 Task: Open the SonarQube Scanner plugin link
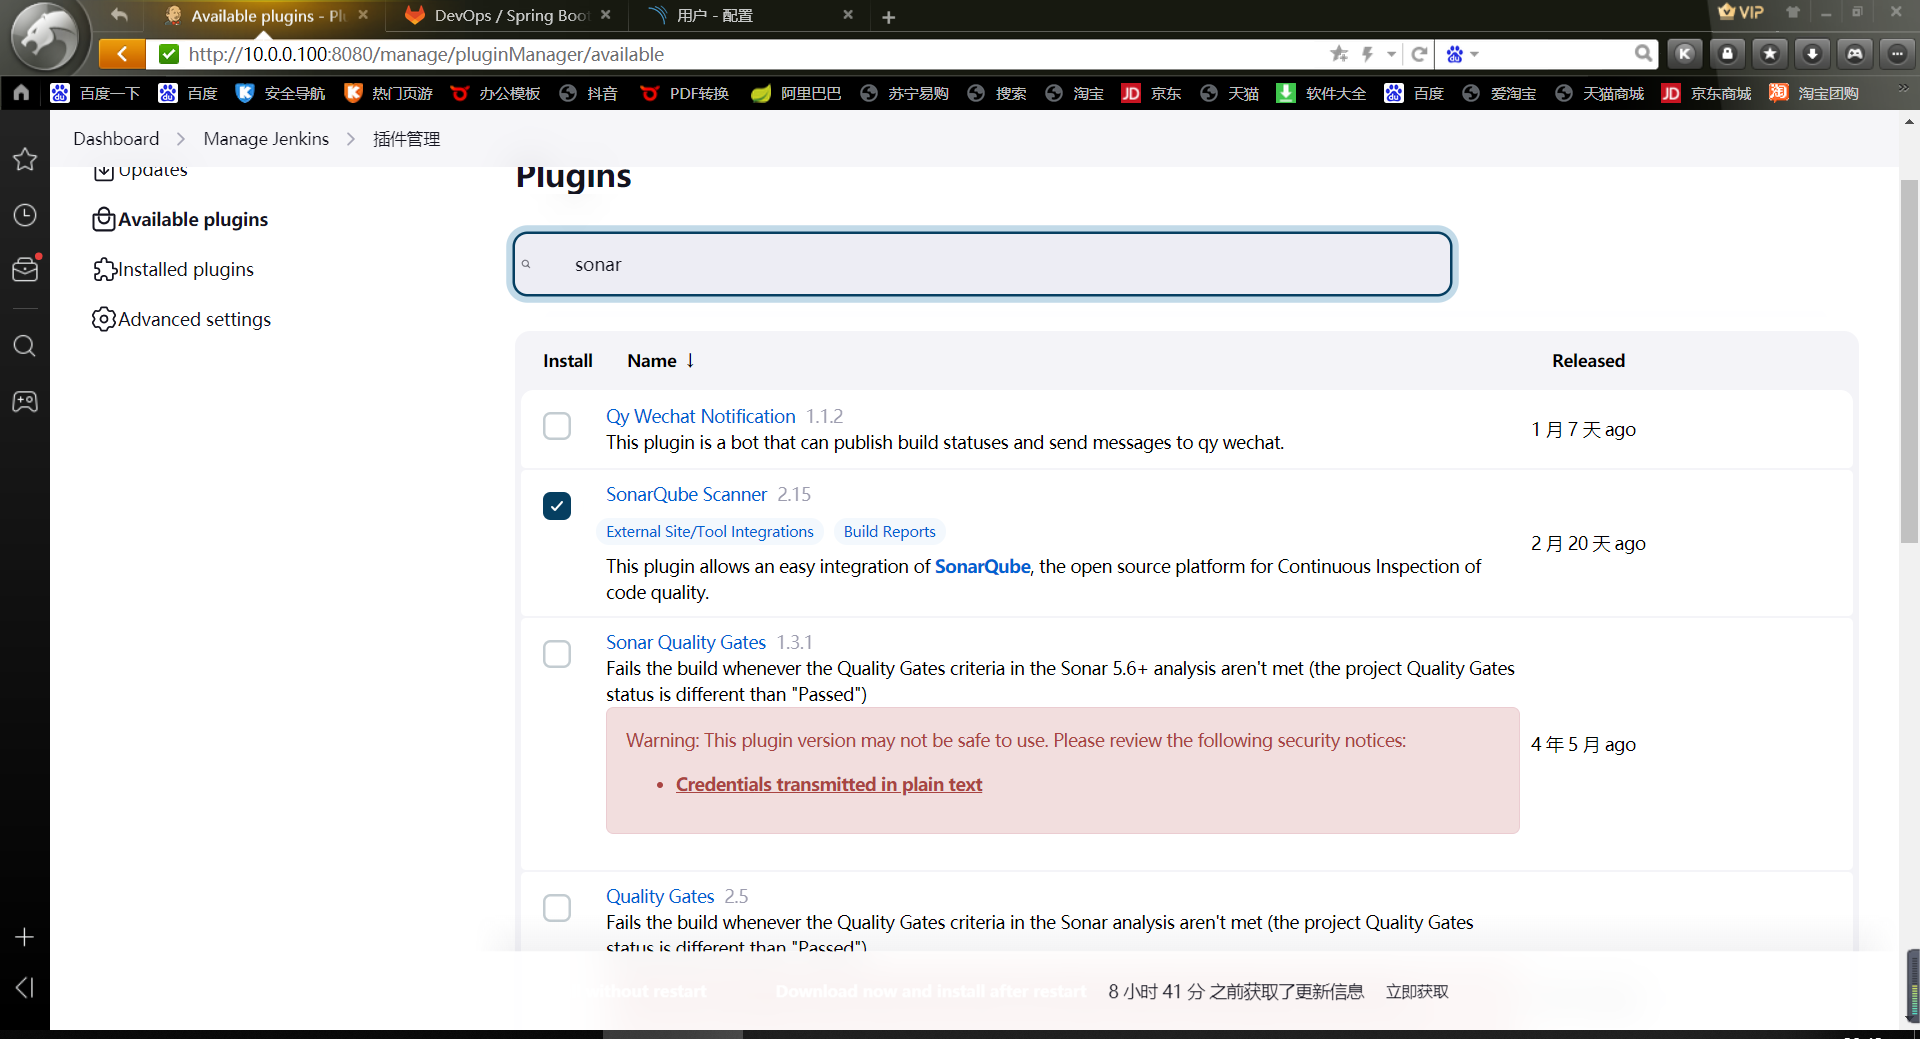686,494
